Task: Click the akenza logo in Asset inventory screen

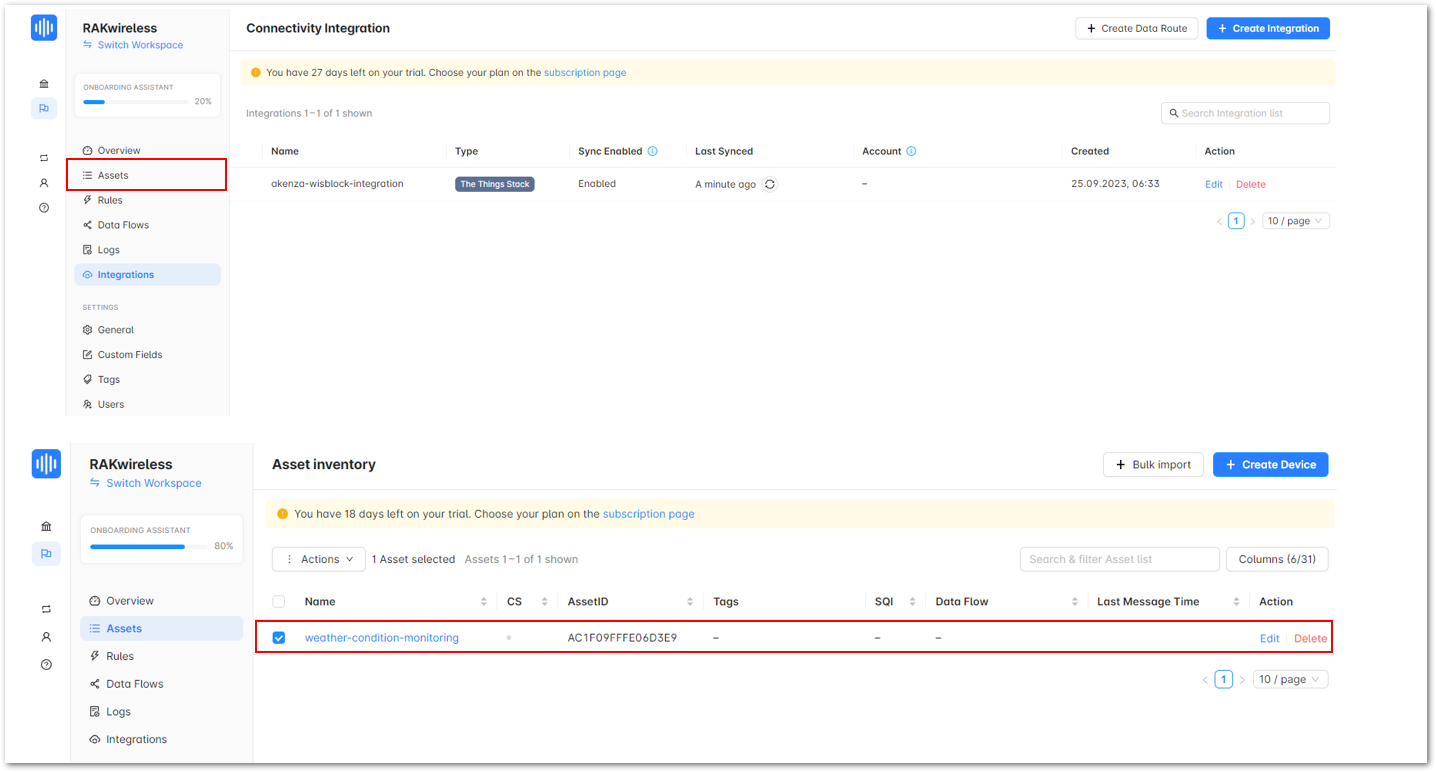Action: click(46, 463)
